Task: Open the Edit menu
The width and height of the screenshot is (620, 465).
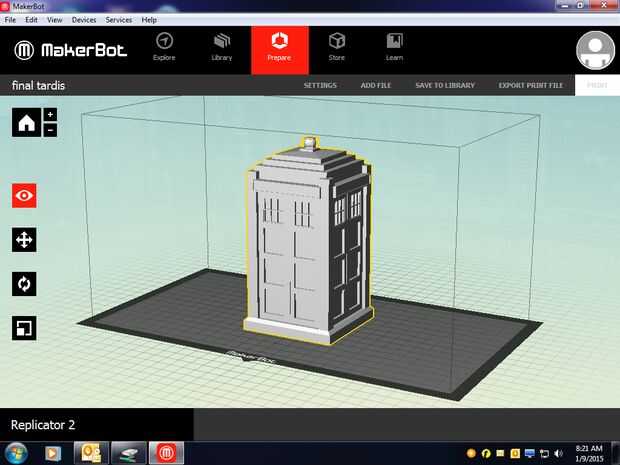Action: (31, 20)
